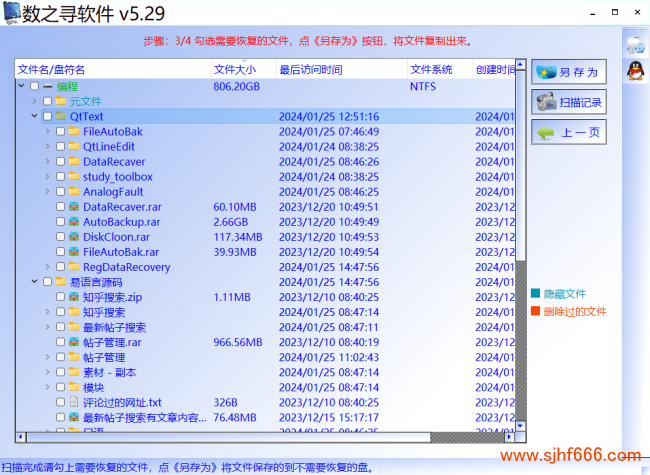Expand the RegDataRecovery folder
The width and height of the screenshot is (650, 475).
(x=47, y=267)
